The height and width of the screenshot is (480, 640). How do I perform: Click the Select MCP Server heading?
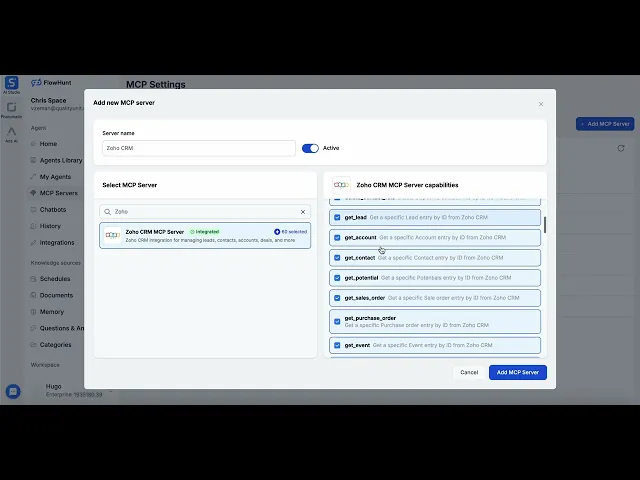coord(130,185)
